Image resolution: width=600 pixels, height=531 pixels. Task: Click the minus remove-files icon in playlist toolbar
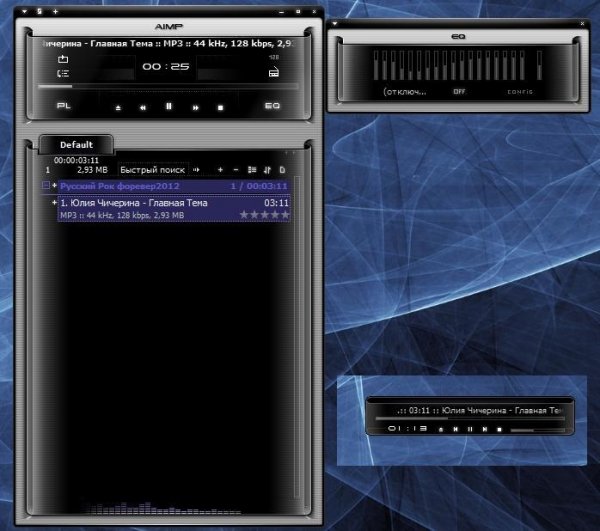(x=236, y=169)
